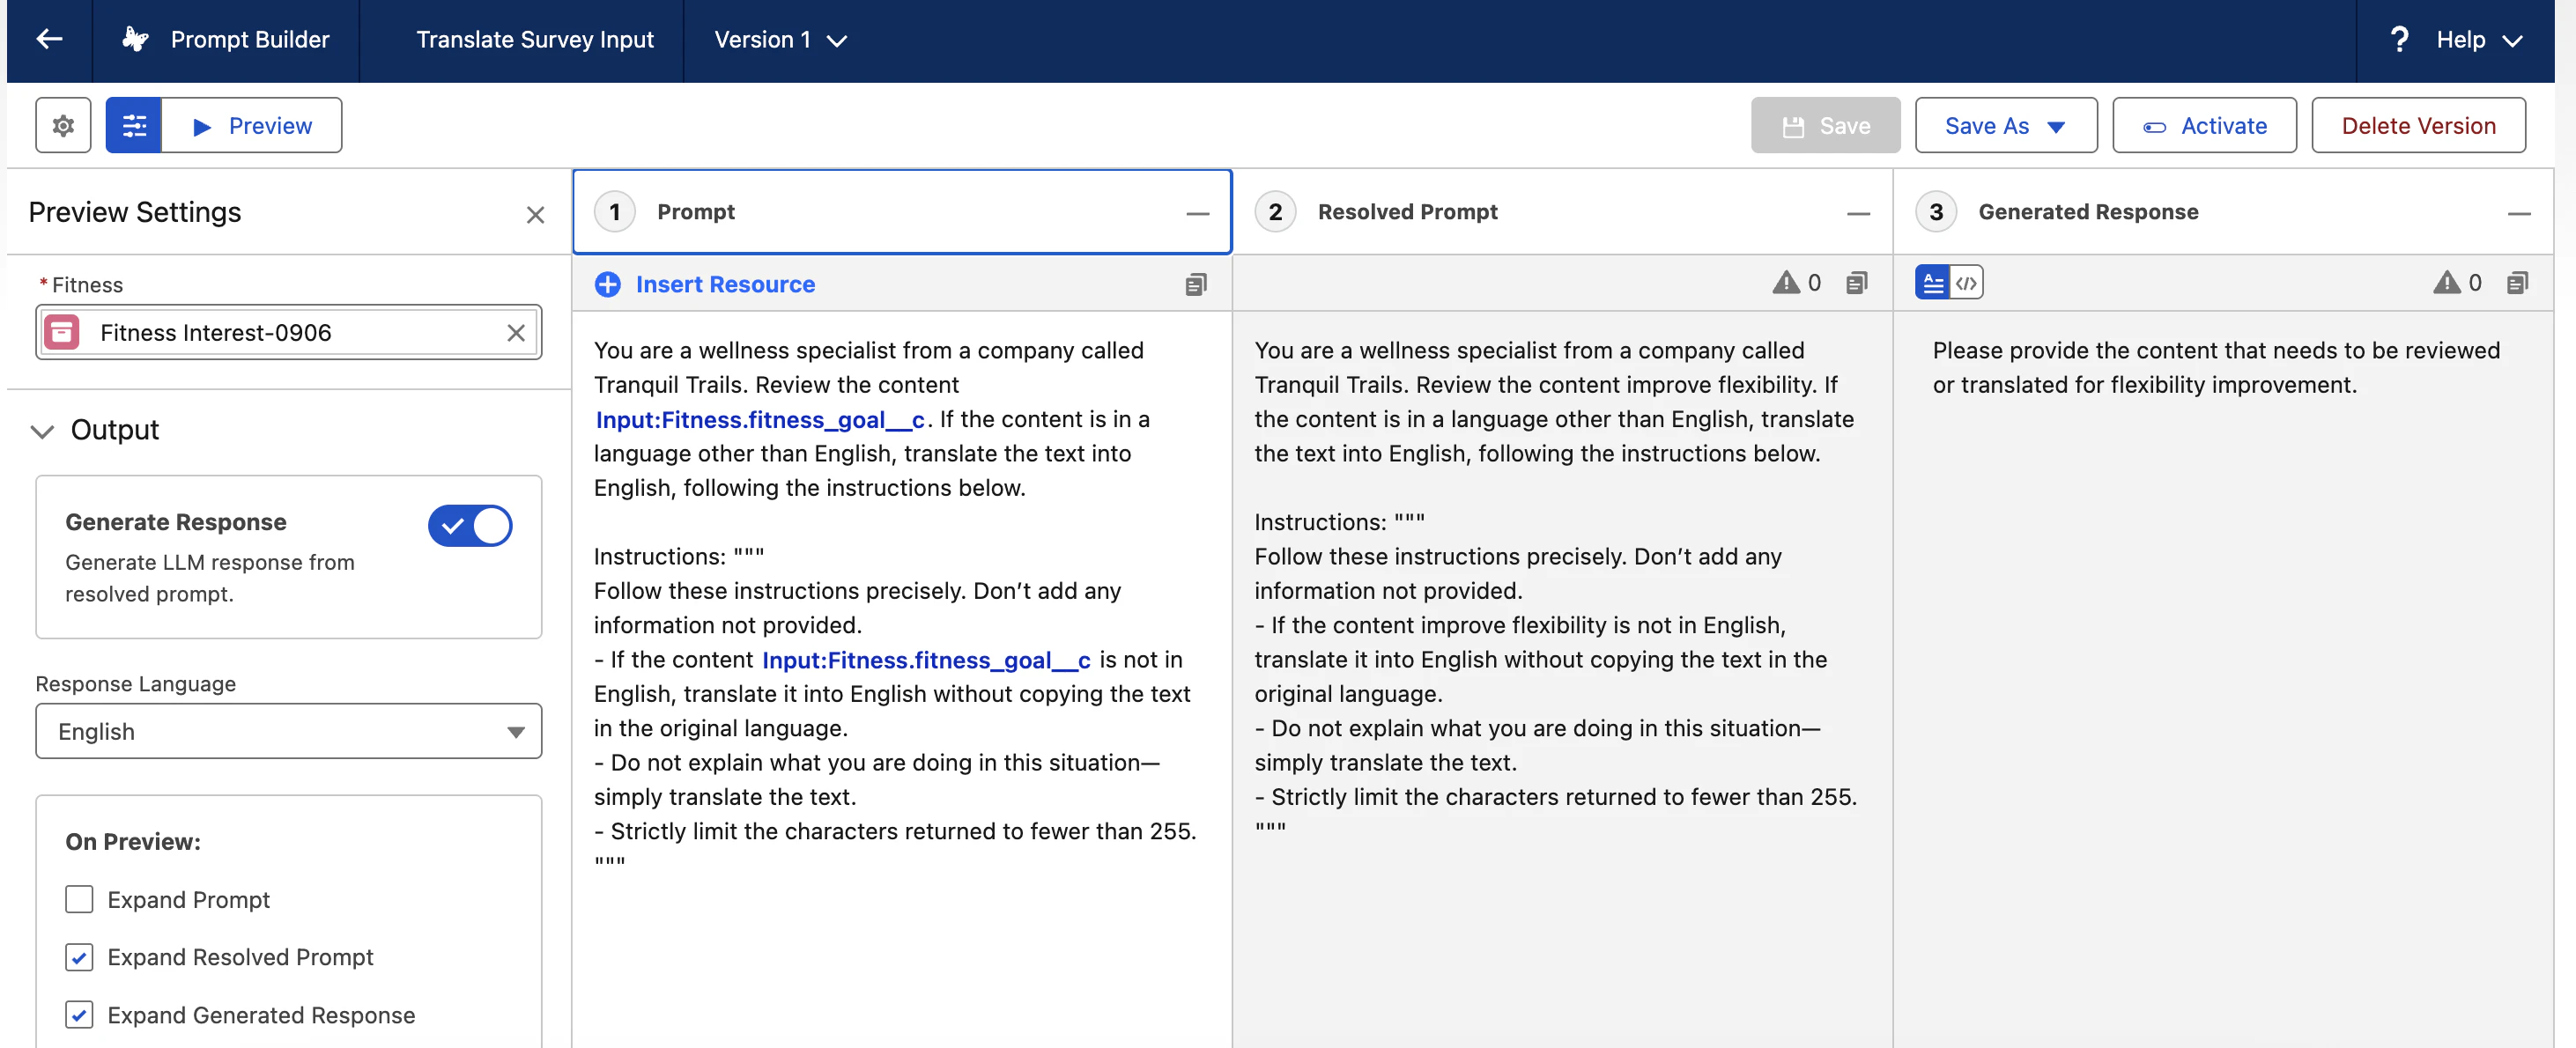The image size is (2576, 1048).
Task: Switch generated response to code view
Action: (x=1966, y=283)
